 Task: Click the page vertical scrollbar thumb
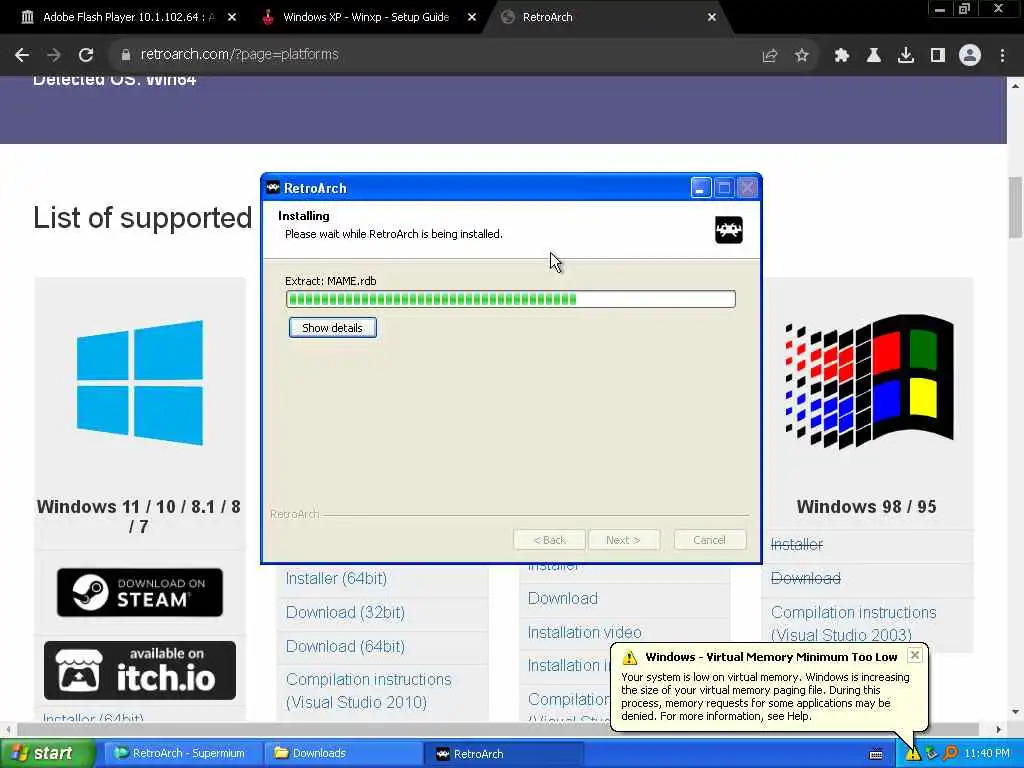click(1016, 207)
